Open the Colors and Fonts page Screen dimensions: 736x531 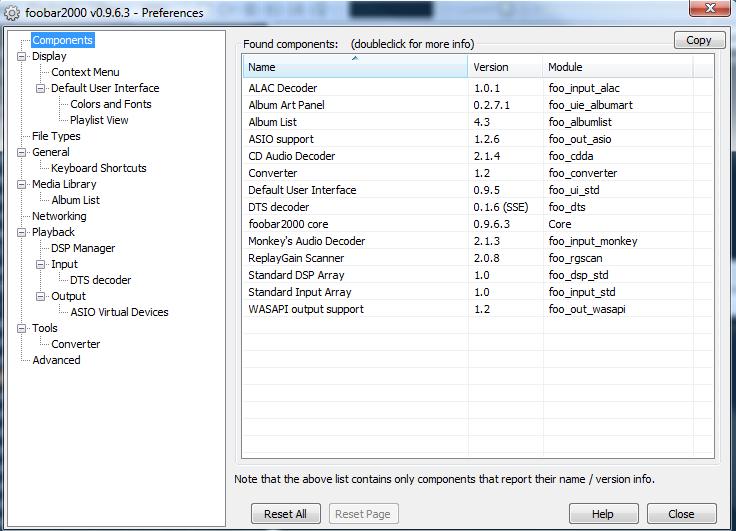coord(111,104)
